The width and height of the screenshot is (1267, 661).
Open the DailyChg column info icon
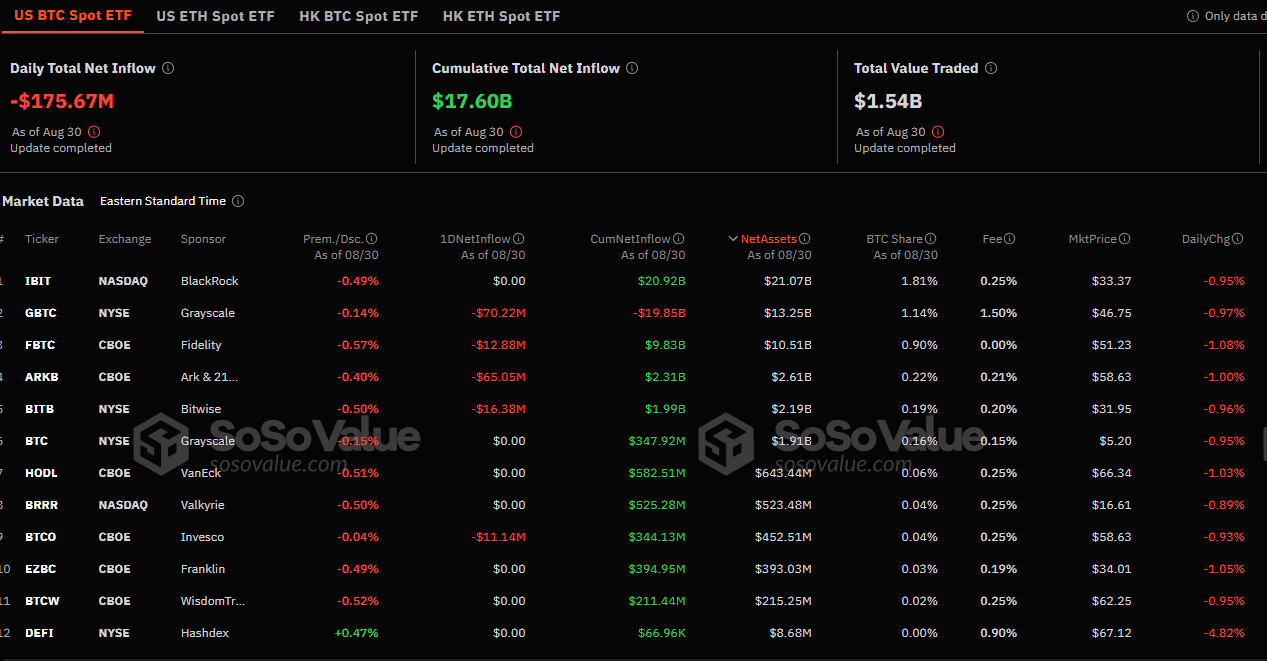(x=1239, y=238)
